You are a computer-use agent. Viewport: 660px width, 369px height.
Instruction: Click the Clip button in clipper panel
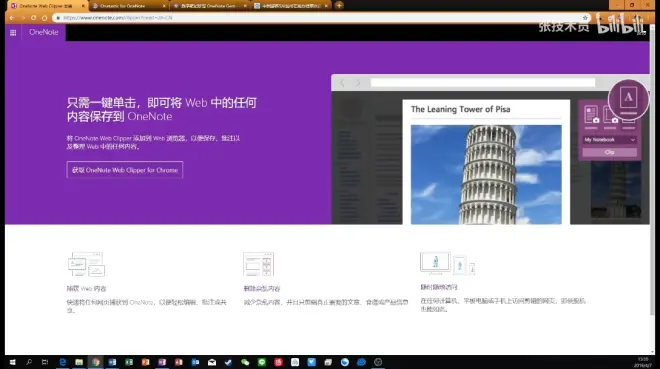(609, 152)
